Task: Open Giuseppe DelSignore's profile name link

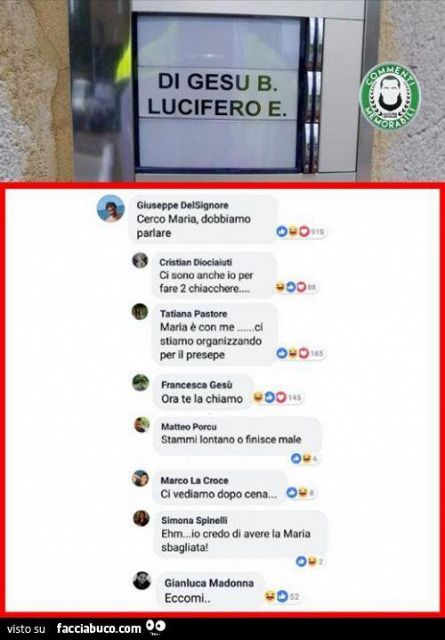Action: click(x=182, y=205)
